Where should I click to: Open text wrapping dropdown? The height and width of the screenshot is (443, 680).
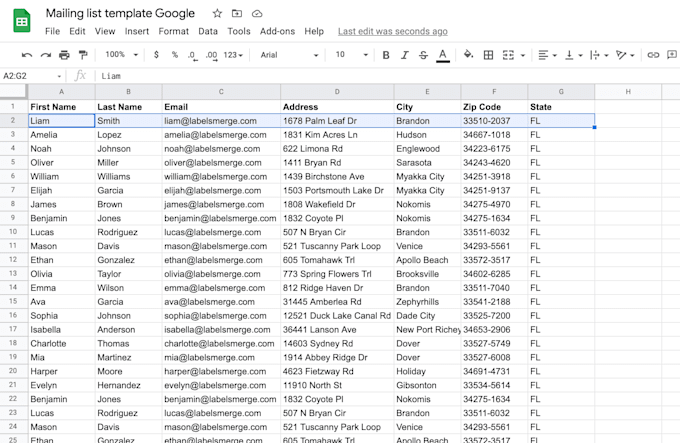599,55
